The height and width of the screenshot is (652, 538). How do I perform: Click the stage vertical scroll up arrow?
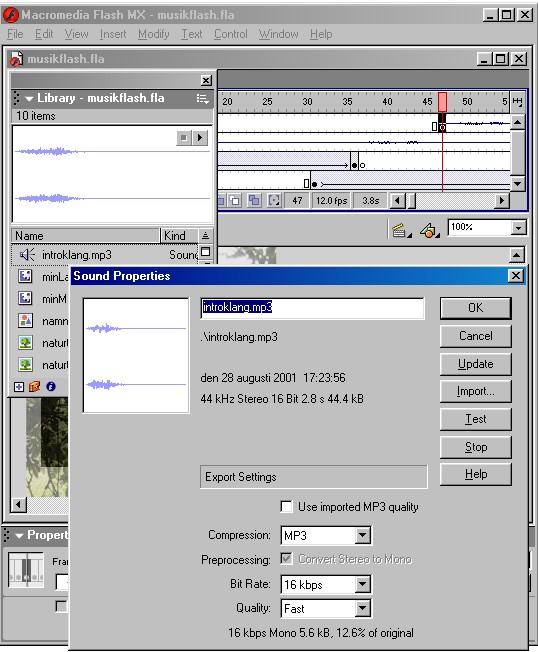point(516,255)
